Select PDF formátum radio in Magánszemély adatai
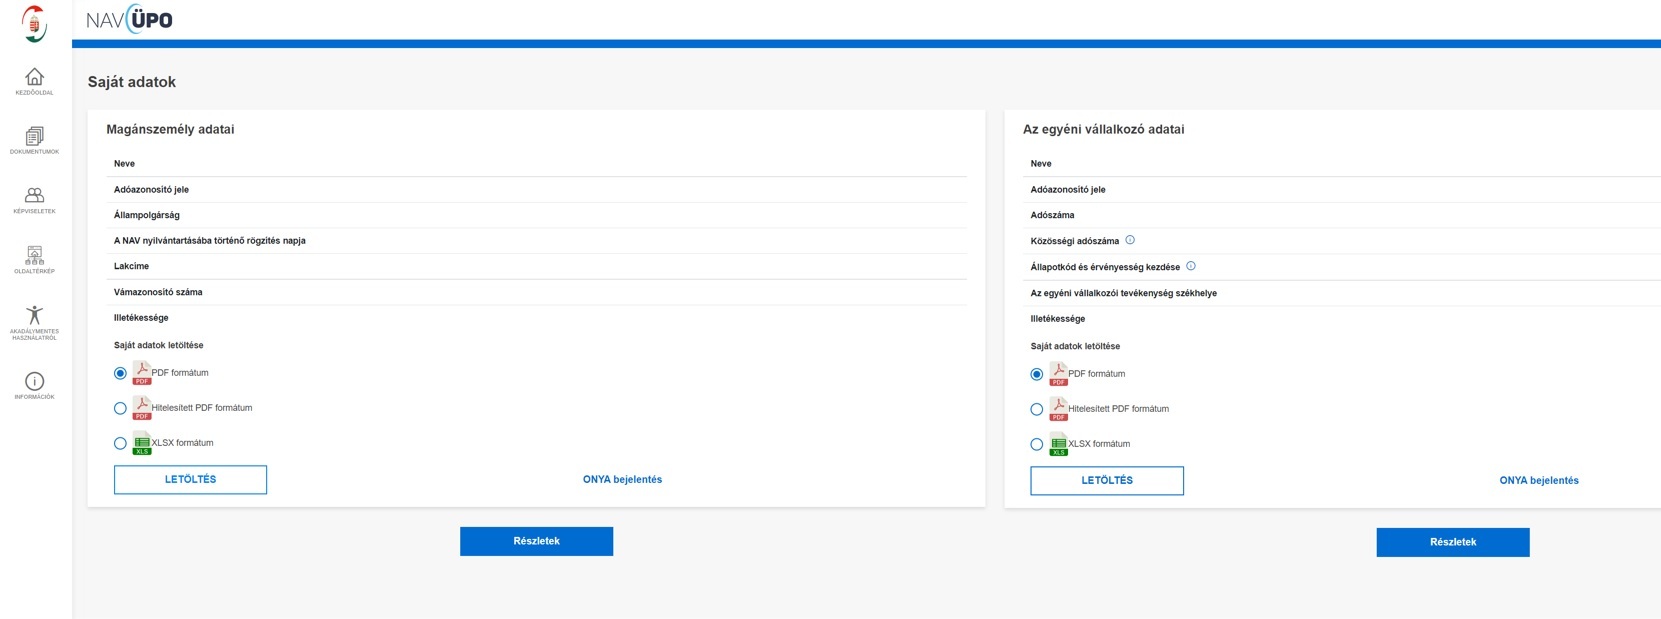 click(x=120, y=373)
